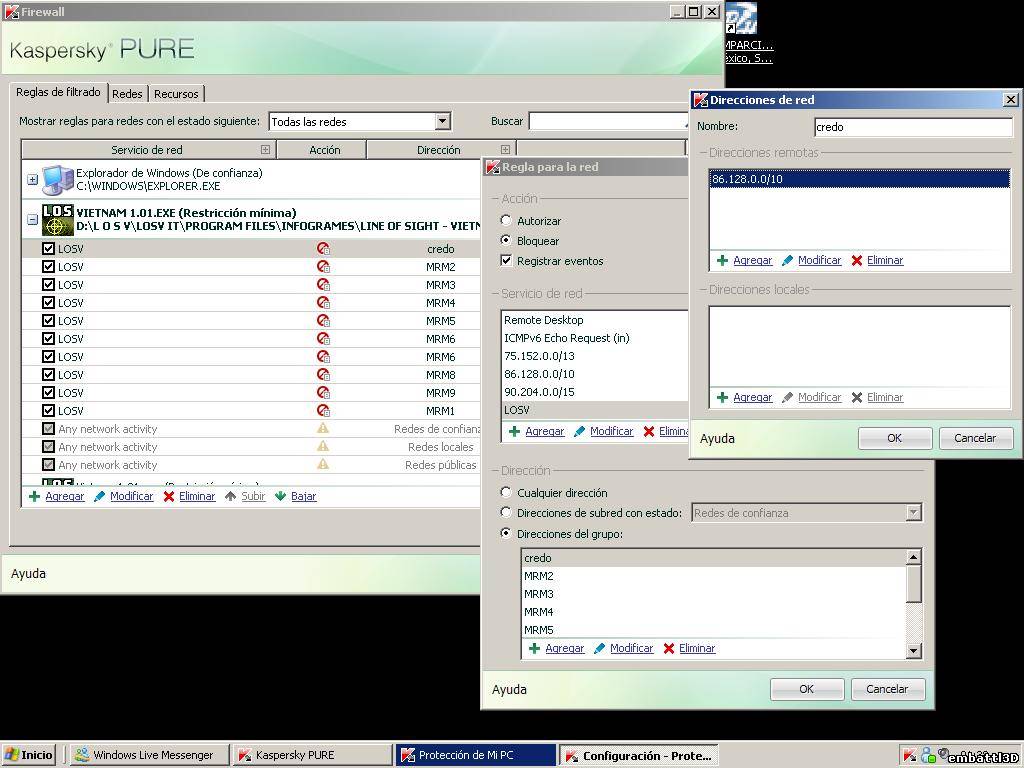Click the green Bajar down arrow icon in Firewall

pyautogui.click(x=280, y=496)
